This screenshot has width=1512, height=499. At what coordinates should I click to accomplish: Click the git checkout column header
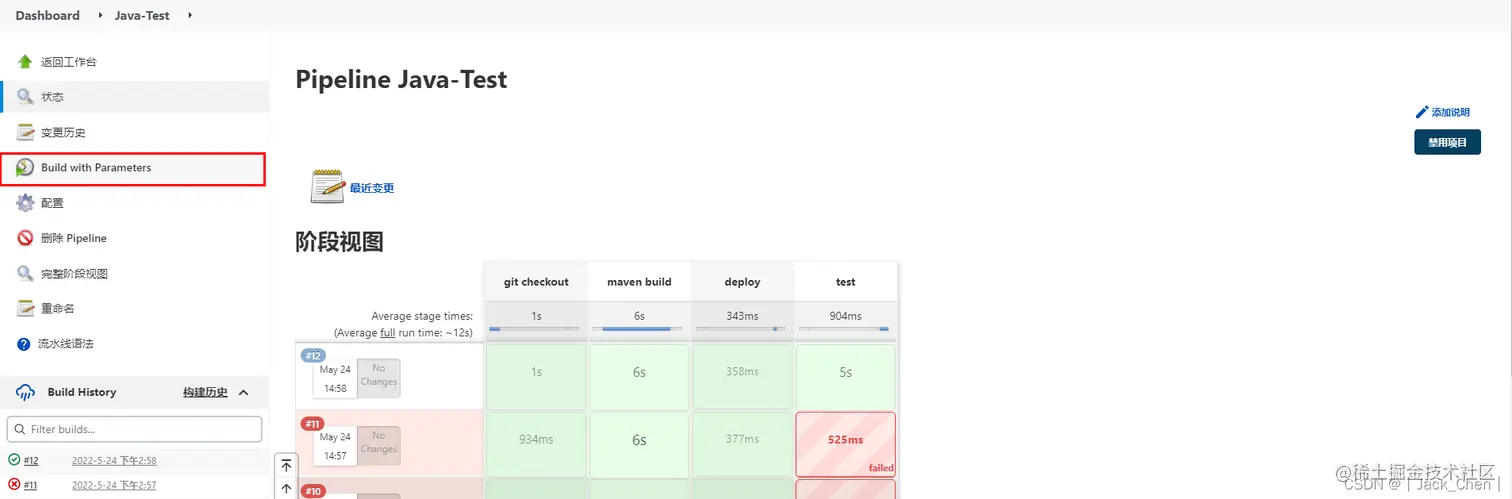tap(536, 282)
